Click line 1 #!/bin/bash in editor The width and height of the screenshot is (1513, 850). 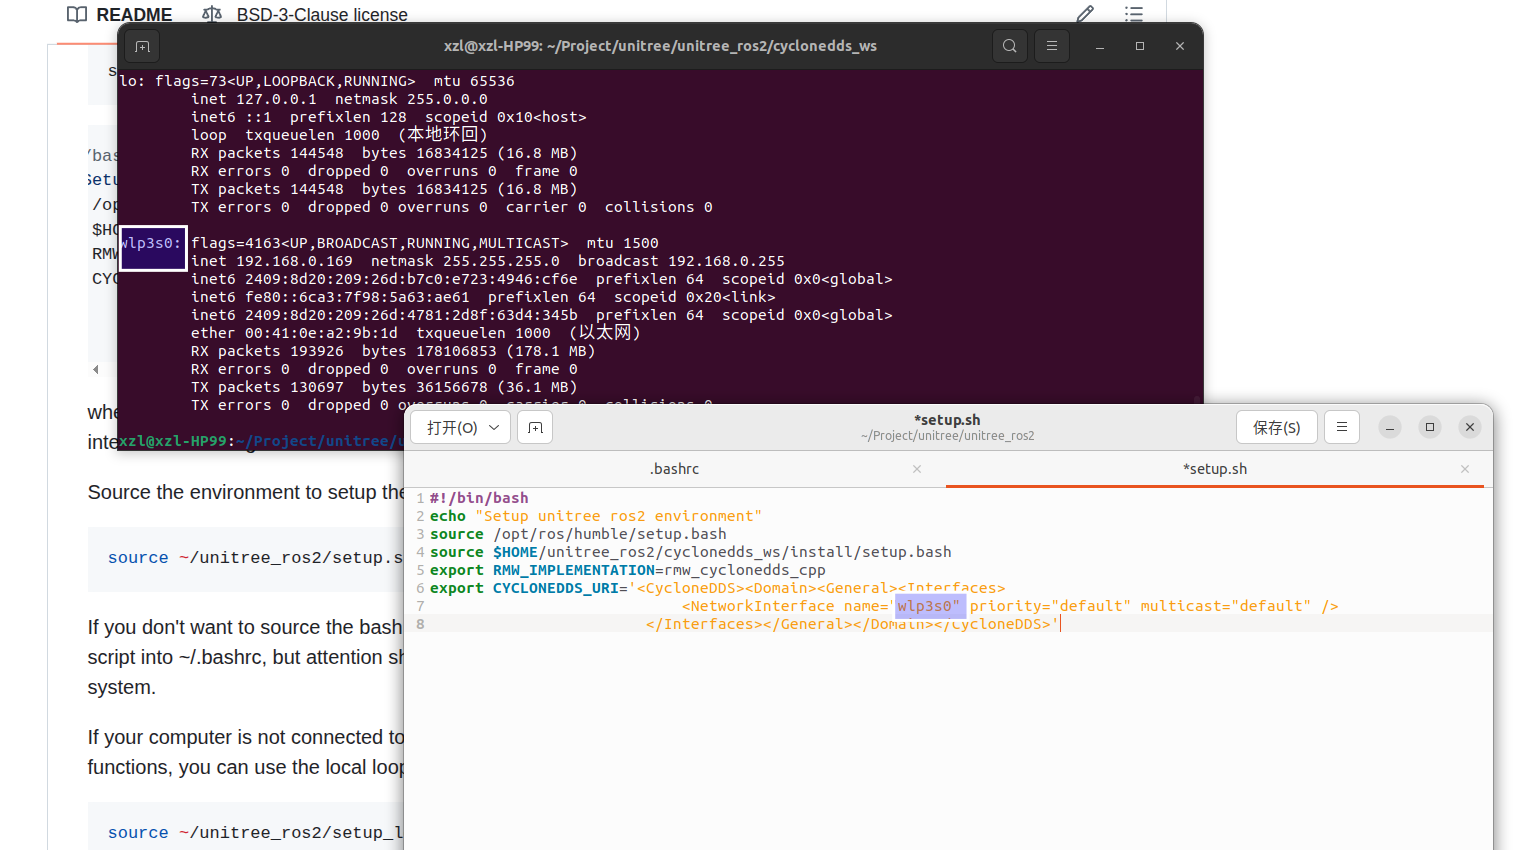[x=479, y=498]
